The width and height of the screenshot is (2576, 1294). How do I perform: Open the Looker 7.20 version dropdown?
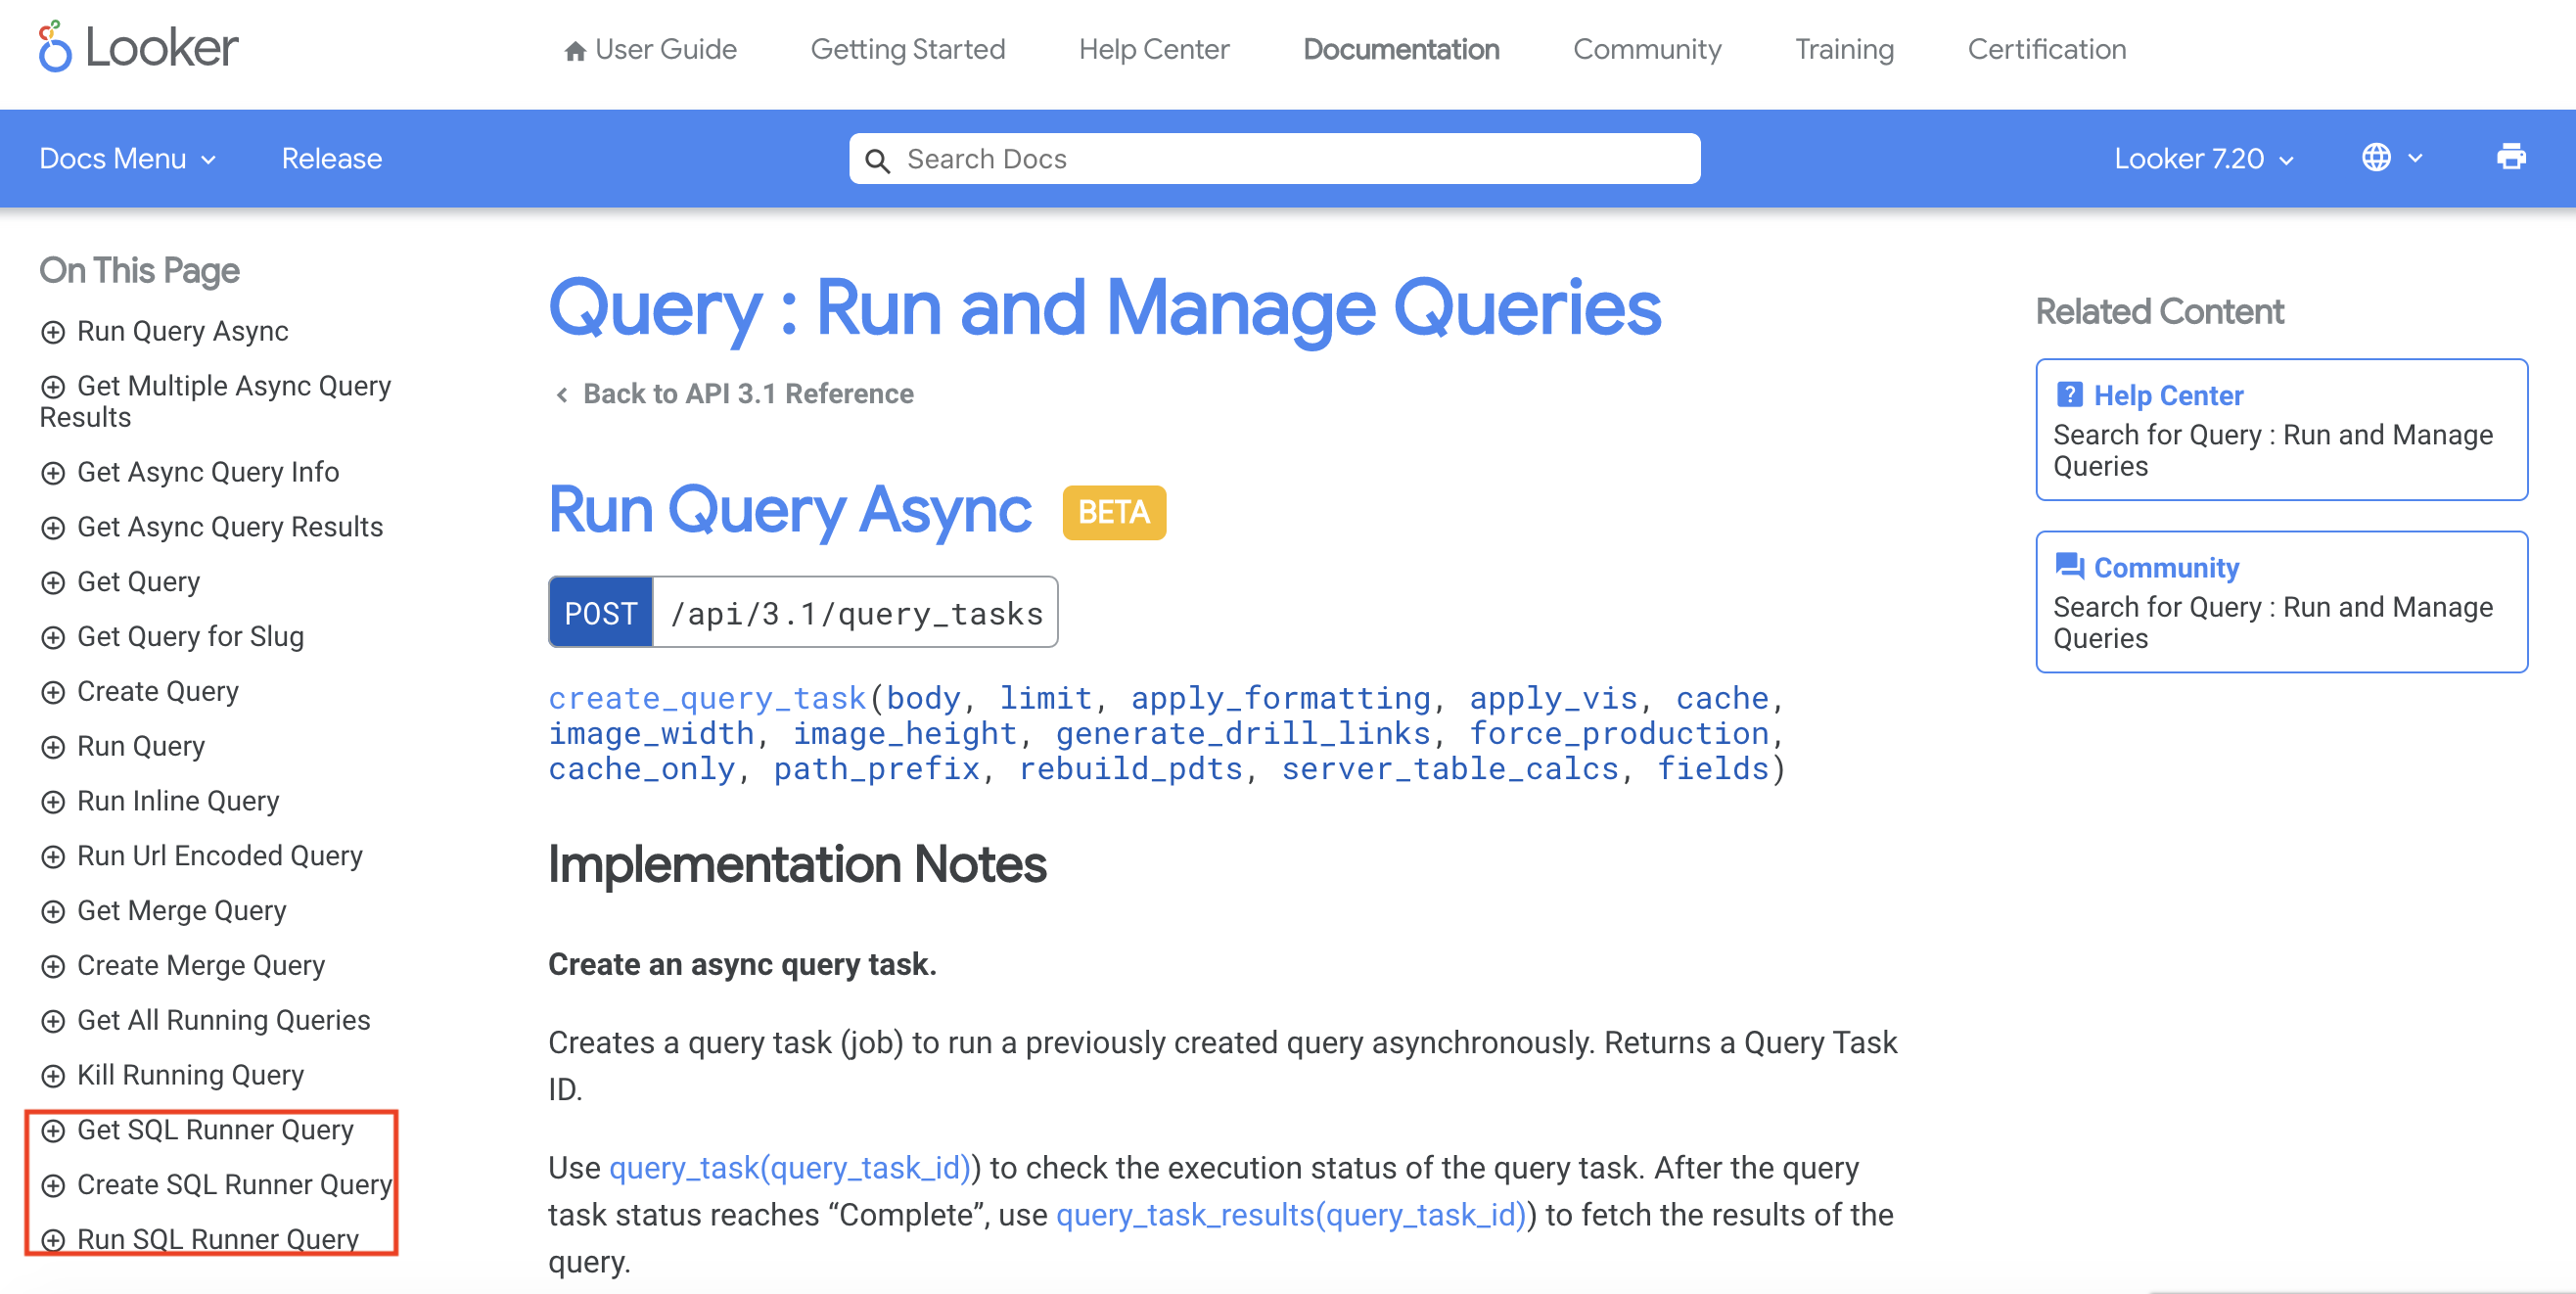pos(2204,158)
